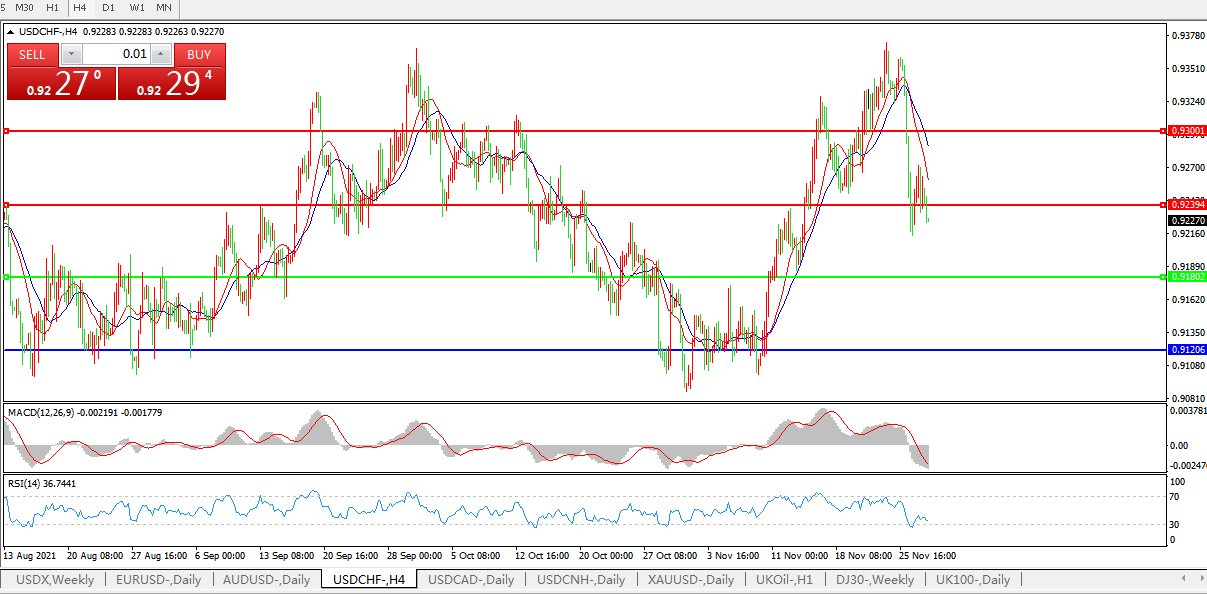This screenshot has height=594, width=1207.
Task: Choose the W1 timeframe
Action: (x=137, y=8)
